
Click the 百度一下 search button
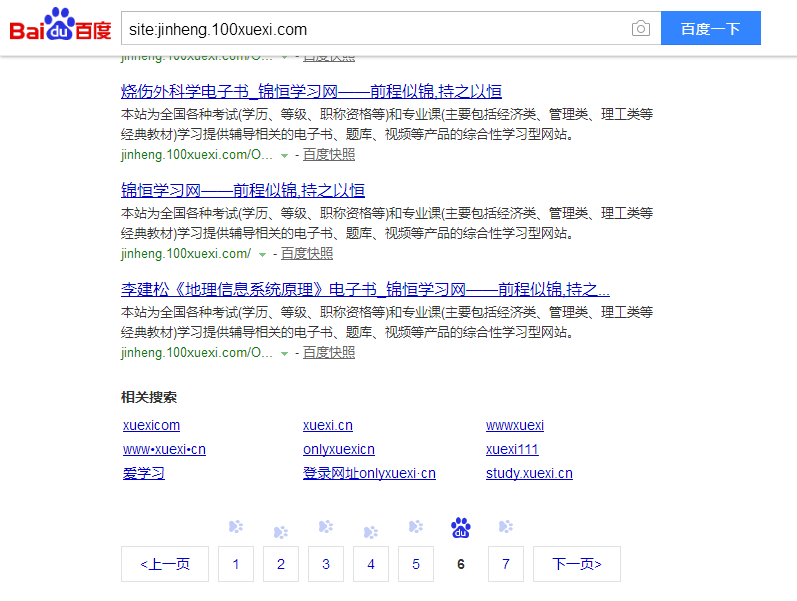(x=711, y=28)
